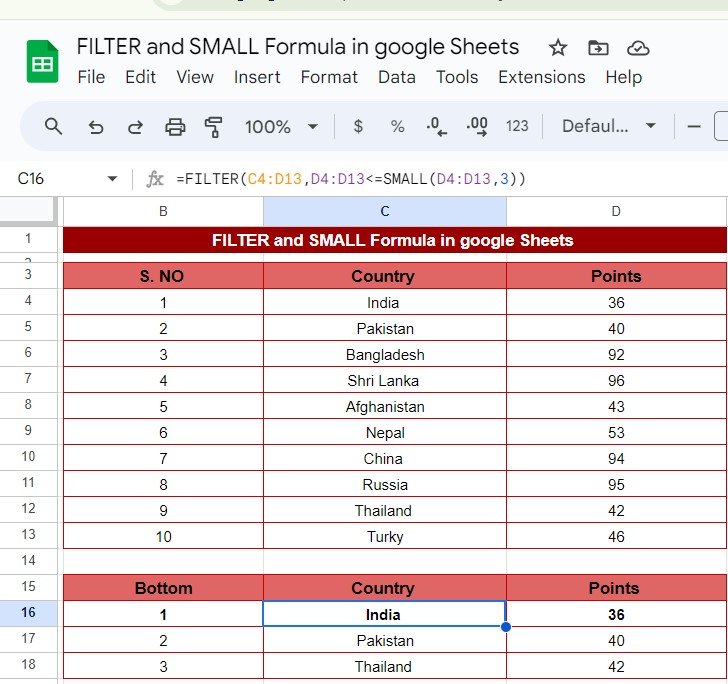This screenshot has width=728, height=684.
Task: Click the 'S. NO' header cell
Action: [x=163, y=276]
